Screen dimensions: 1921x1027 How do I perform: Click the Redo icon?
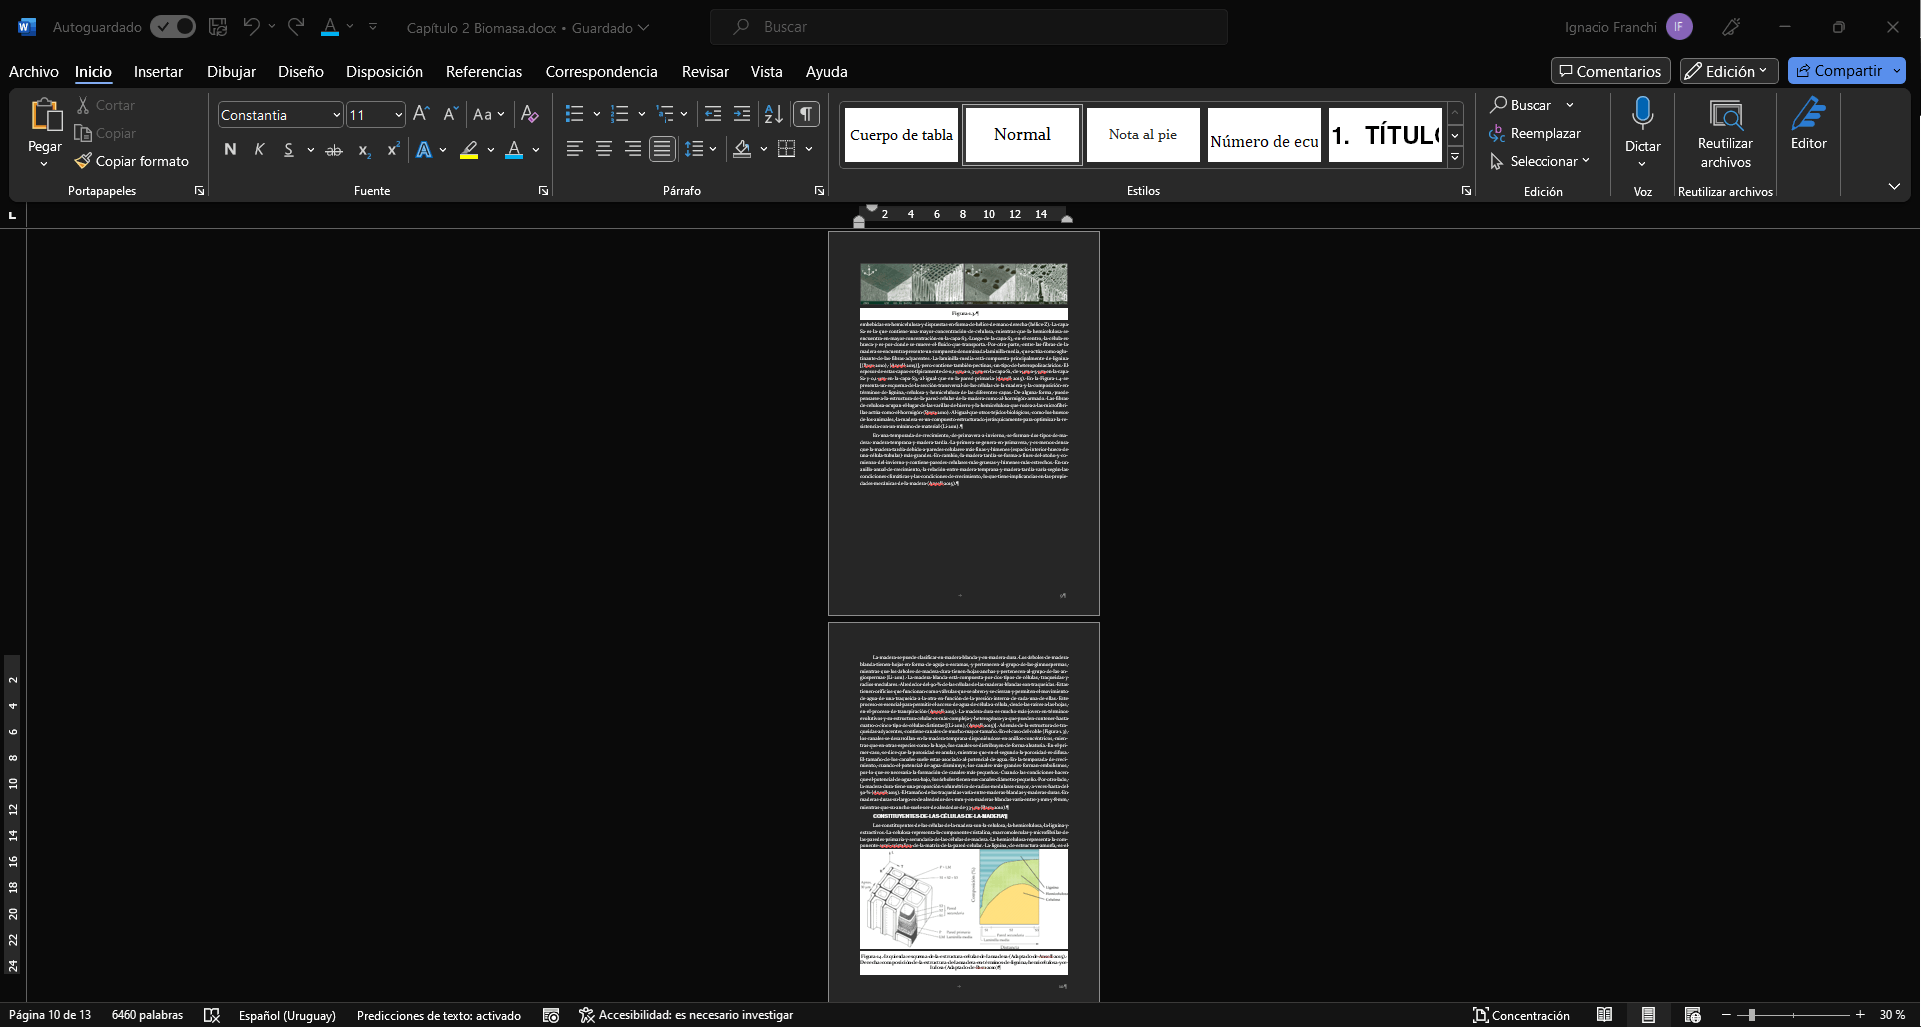(296, 27)
